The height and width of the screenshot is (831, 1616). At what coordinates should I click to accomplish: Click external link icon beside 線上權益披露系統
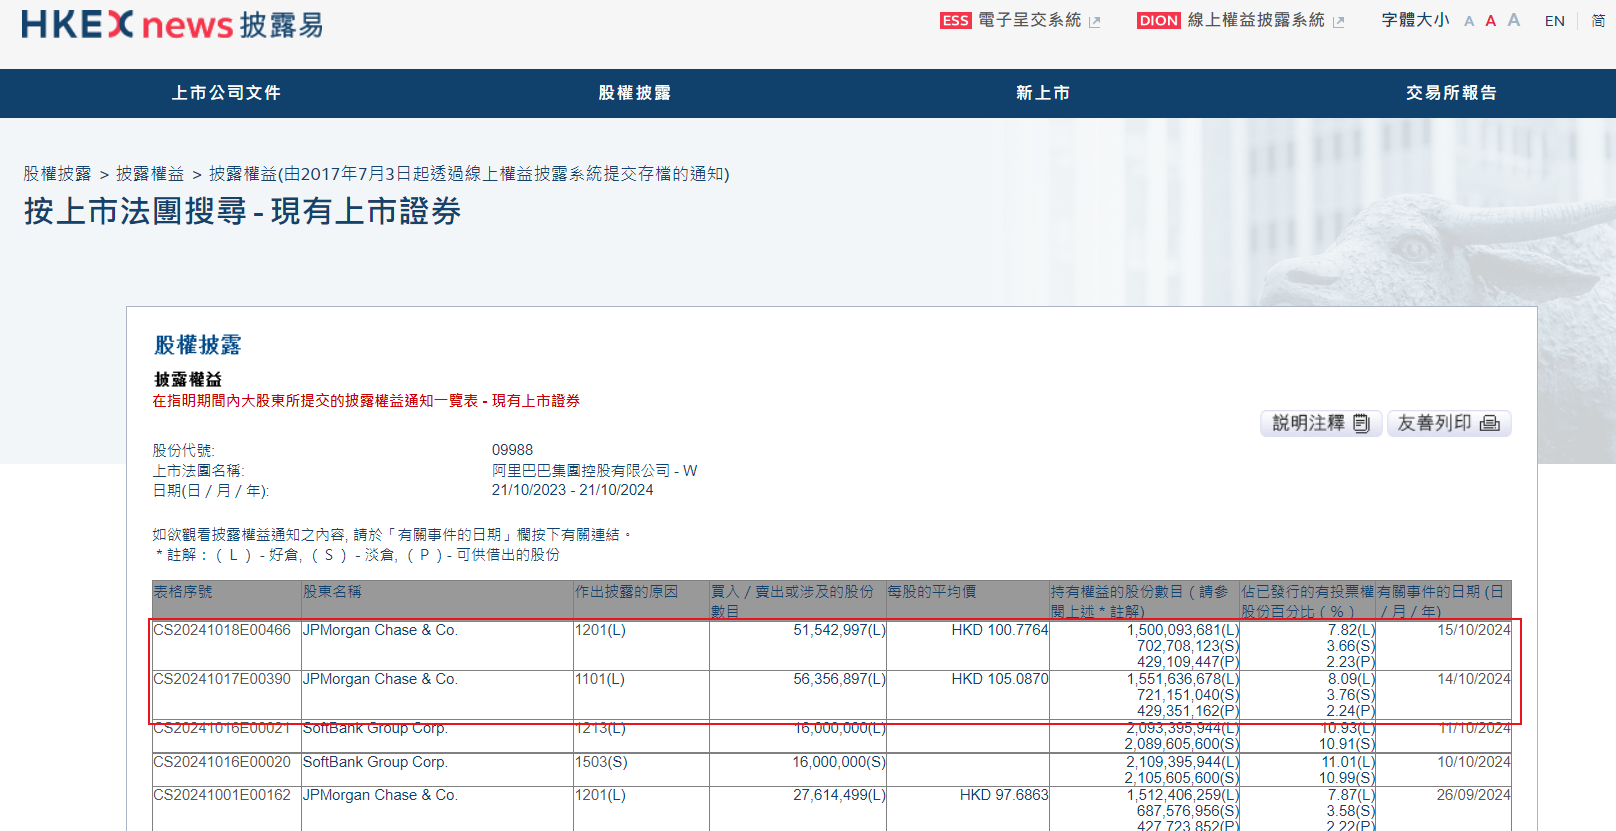click(1339, 22)
